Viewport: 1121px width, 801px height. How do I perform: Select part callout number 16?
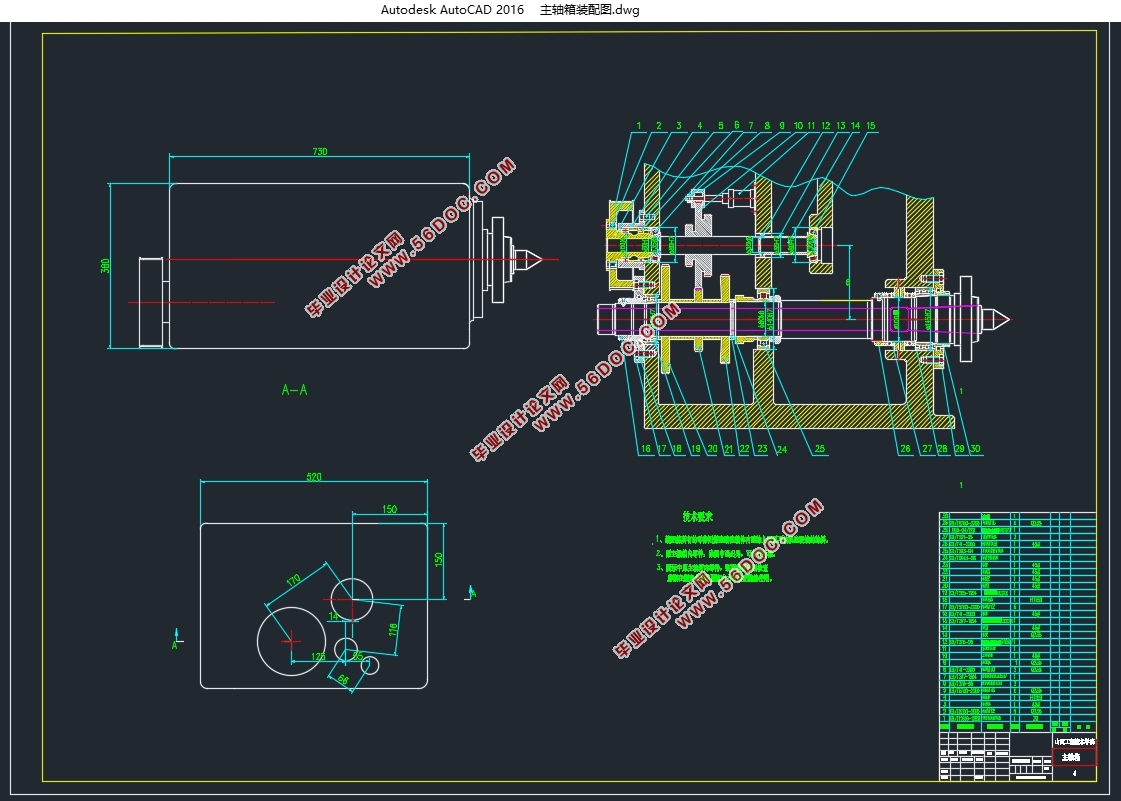(646, 449)
